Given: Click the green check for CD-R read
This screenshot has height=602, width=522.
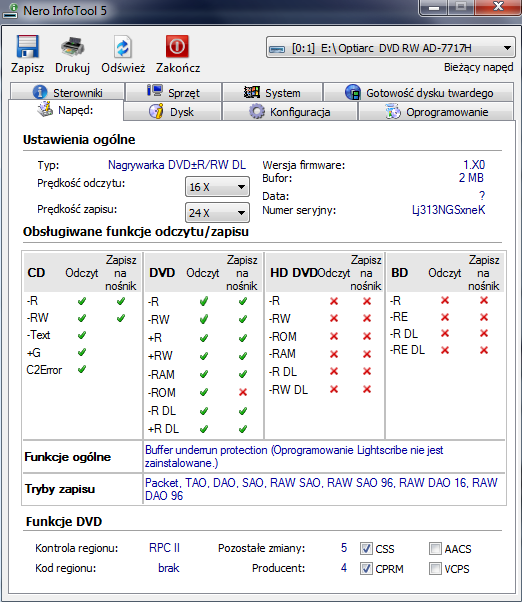Looking at the screenshot, I should (82, 301).
